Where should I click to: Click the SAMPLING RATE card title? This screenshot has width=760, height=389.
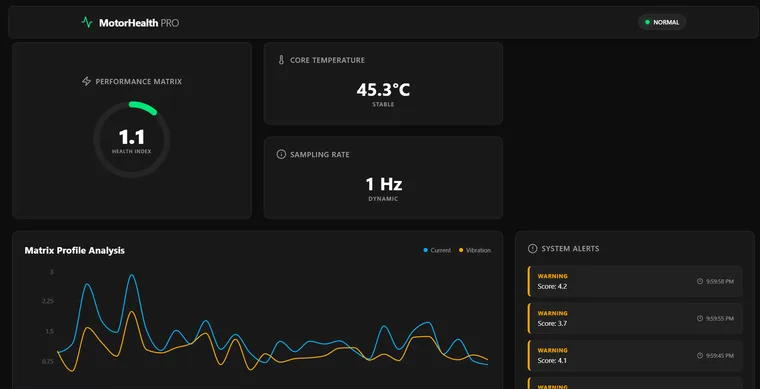[320, 155]
